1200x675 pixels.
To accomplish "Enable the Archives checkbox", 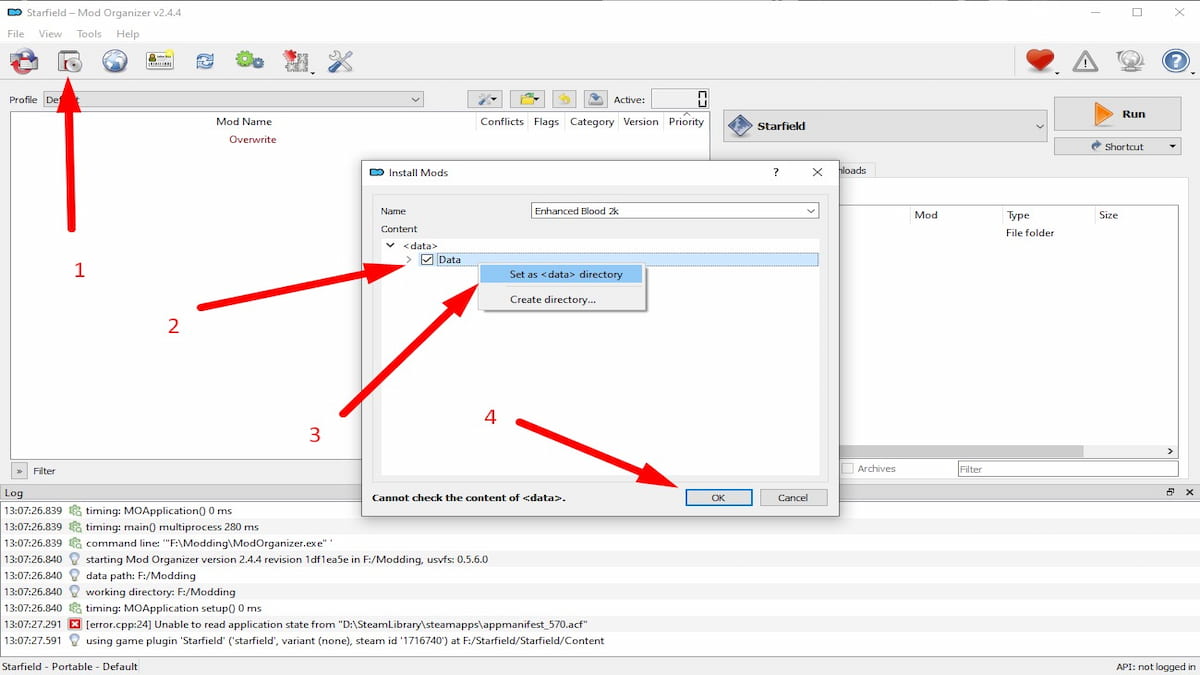I will pyautogui.click(x=846, y=468).
